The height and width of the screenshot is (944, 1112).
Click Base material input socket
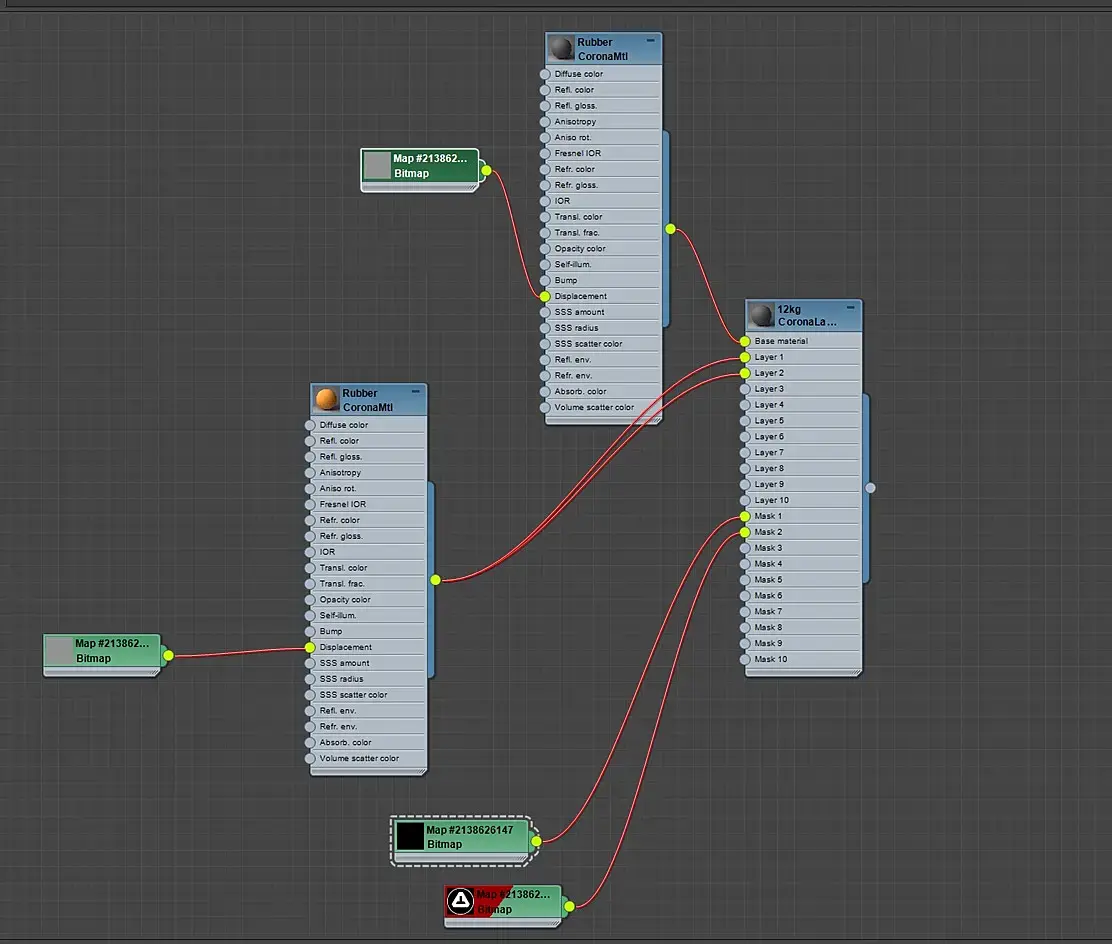[745, 341]
